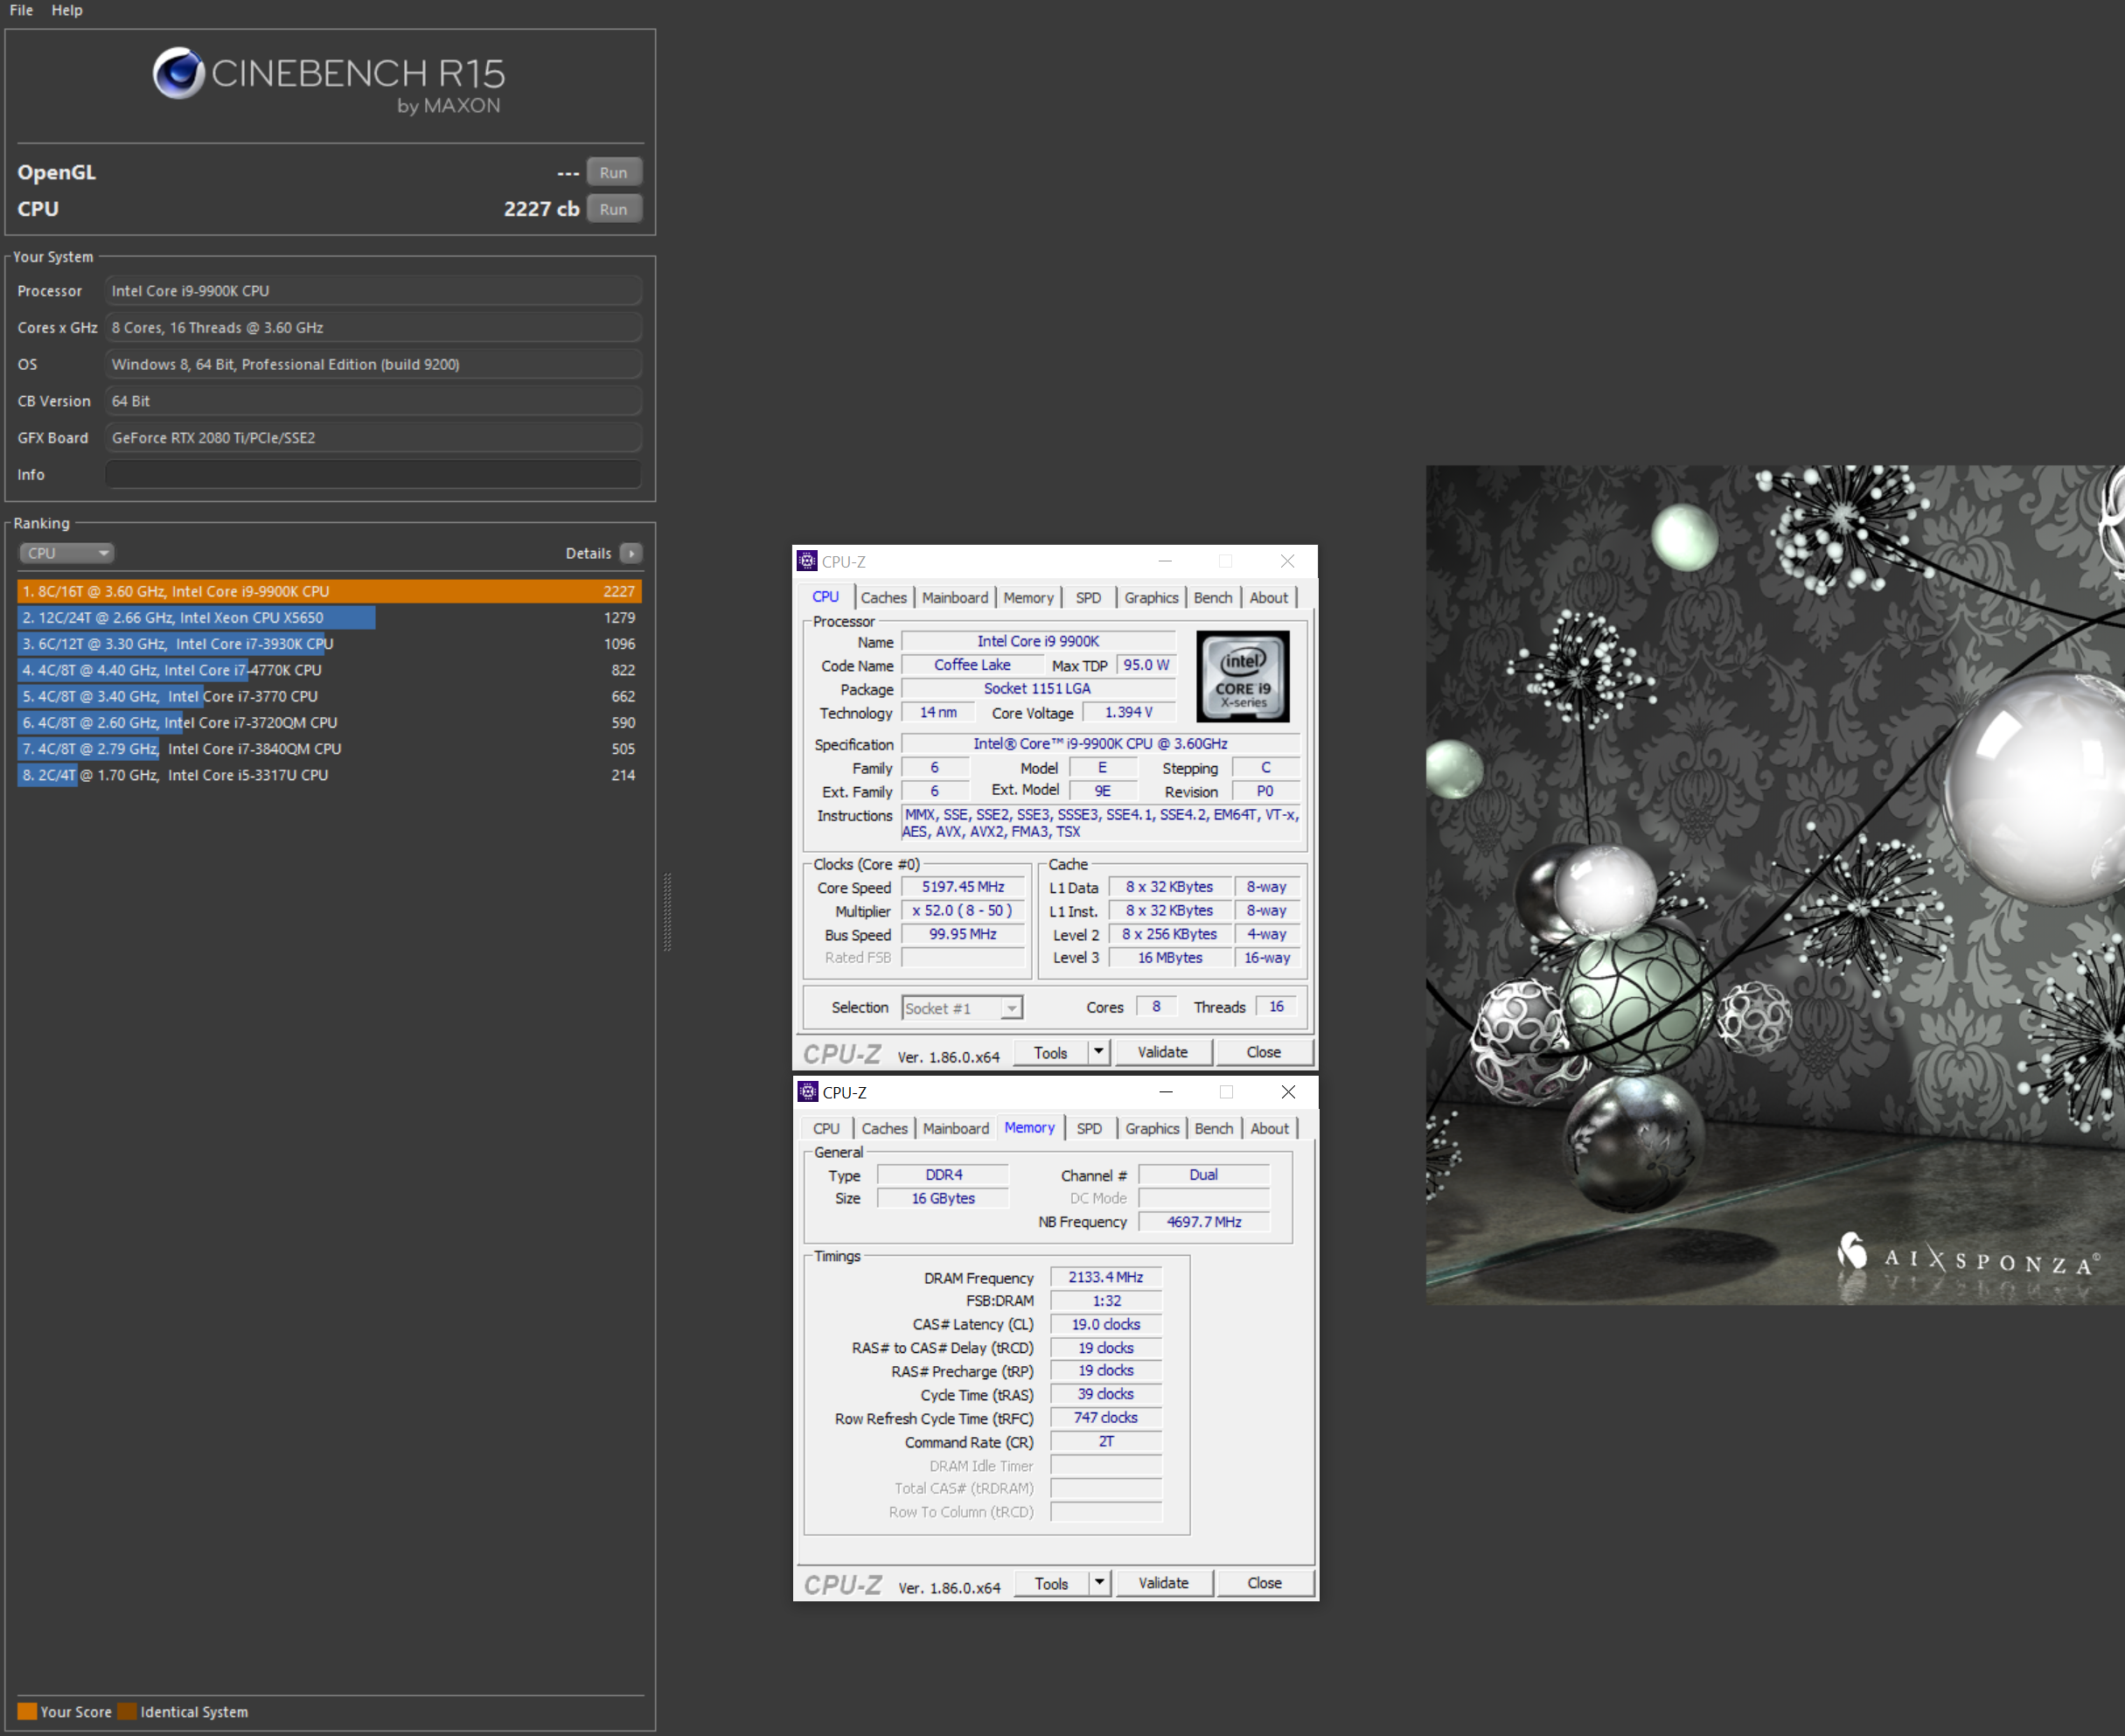Click the panel splitter handle beside ranking
The width and height of the screenshot is (2125, 1736).
[x=667, y=912]
